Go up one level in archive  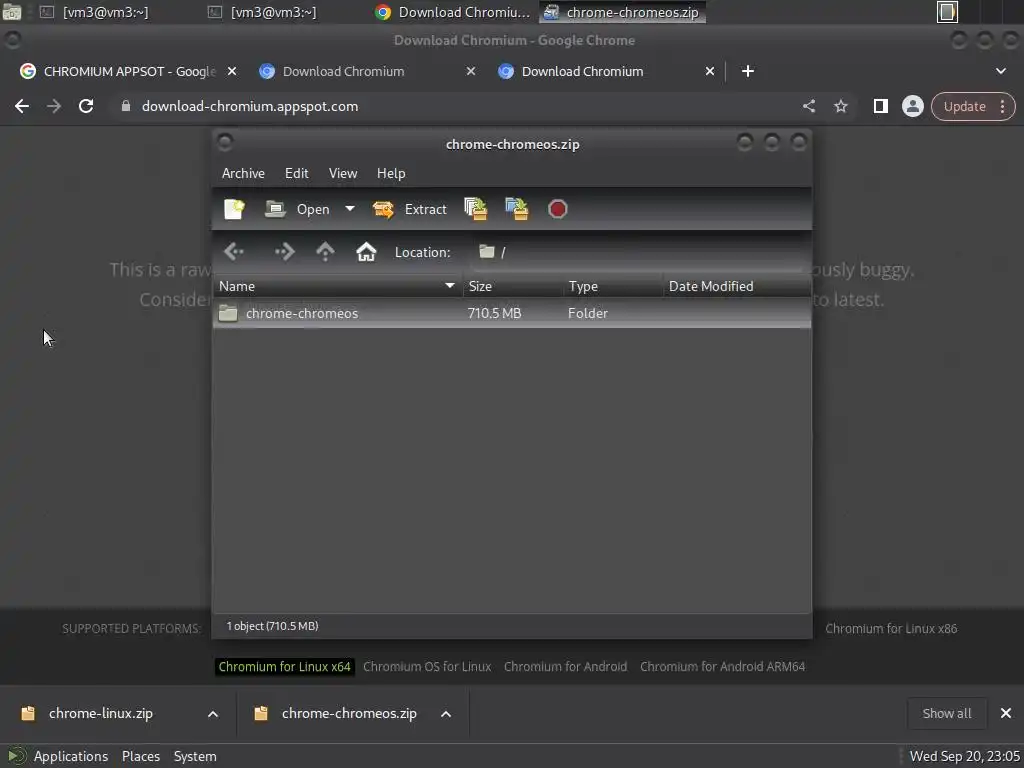point(325,251)
